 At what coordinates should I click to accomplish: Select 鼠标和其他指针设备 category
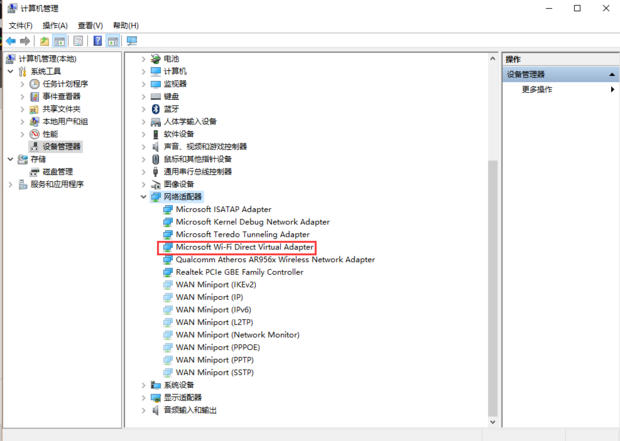198,159
